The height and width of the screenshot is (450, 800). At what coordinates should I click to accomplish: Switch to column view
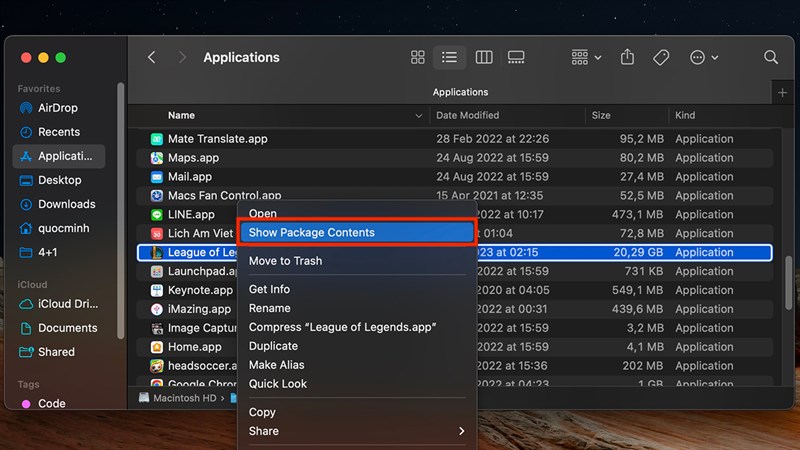coord(484,57)
